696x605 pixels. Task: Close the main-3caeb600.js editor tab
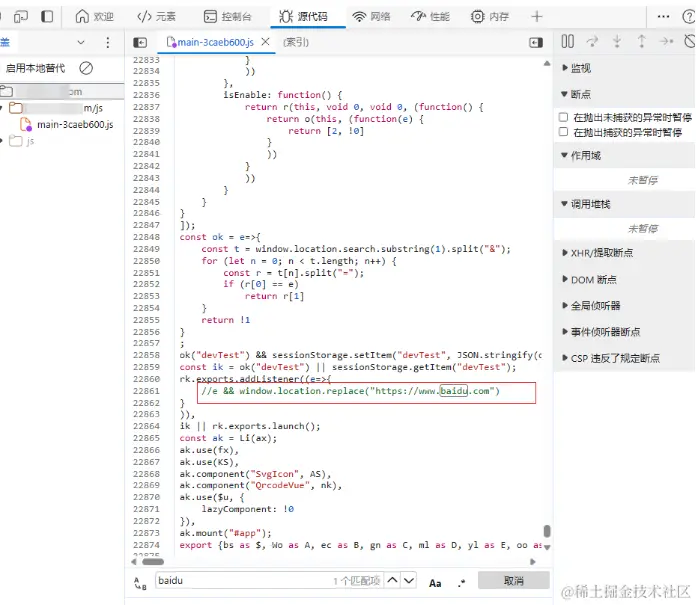tap(265, 42)
